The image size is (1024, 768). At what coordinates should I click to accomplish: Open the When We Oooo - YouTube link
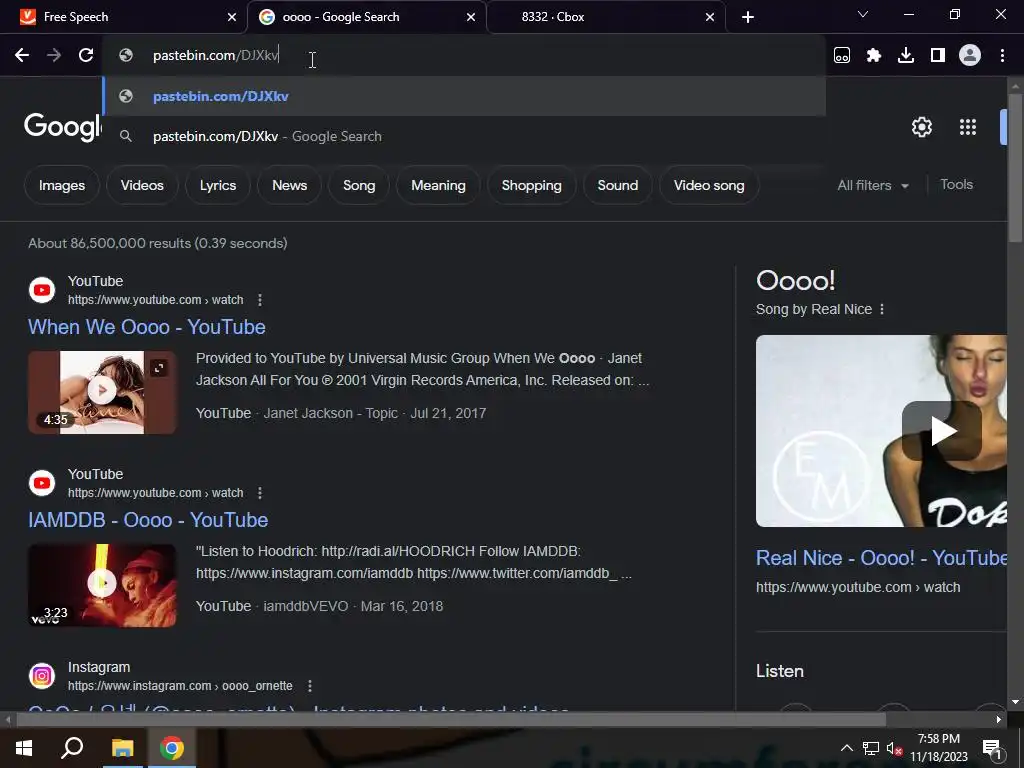(146, 327)
